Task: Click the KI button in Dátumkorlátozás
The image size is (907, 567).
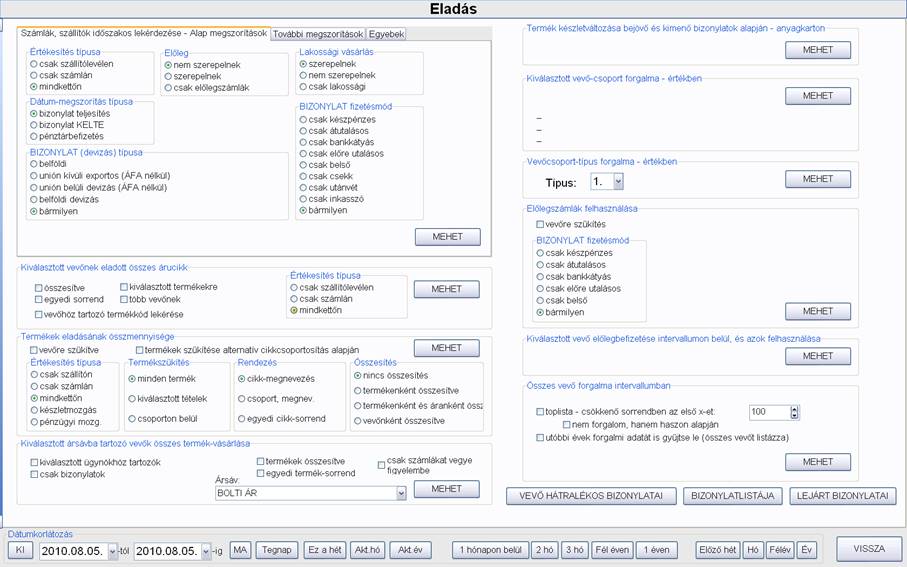Action: pyautogui.click(x=20, y=550)
